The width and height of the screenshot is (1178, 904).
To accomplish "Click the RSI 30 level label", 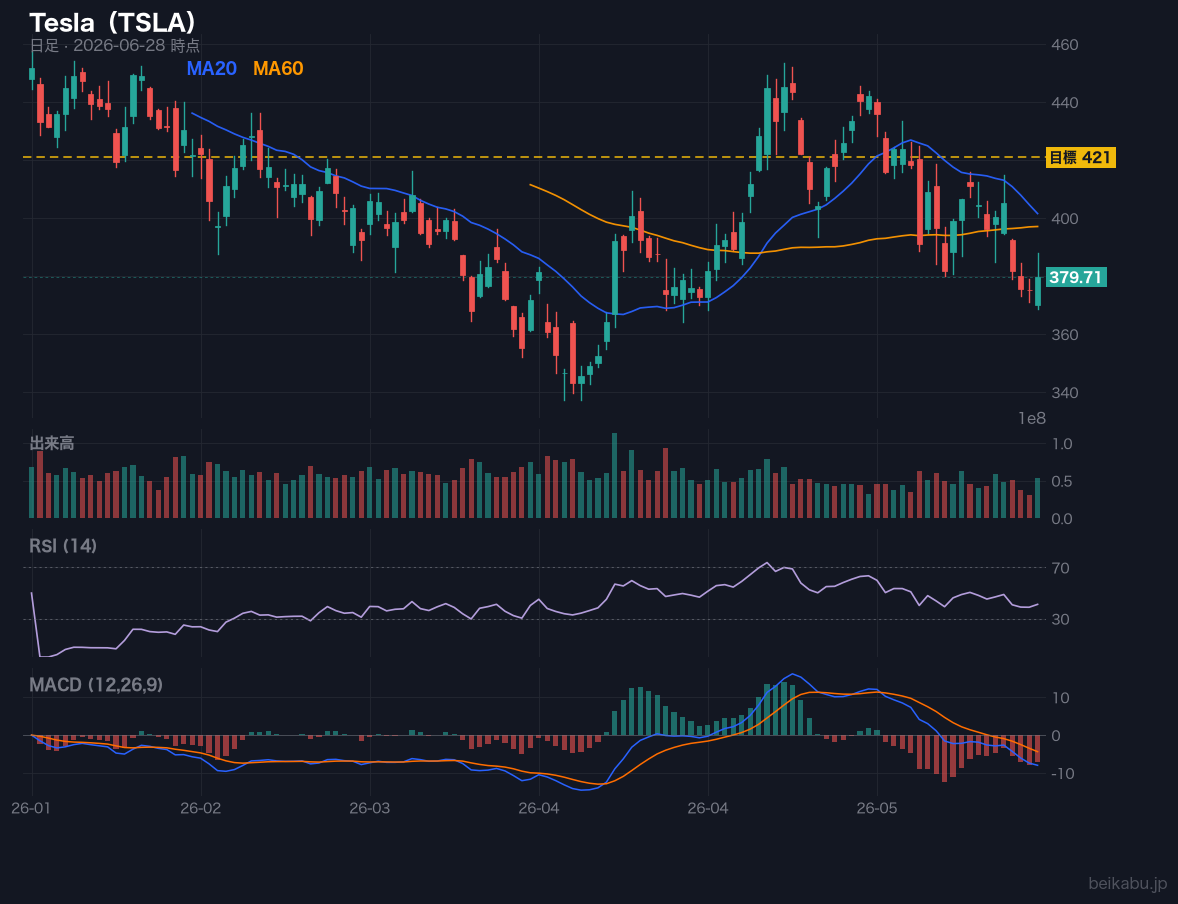I will coord(1060,619).
